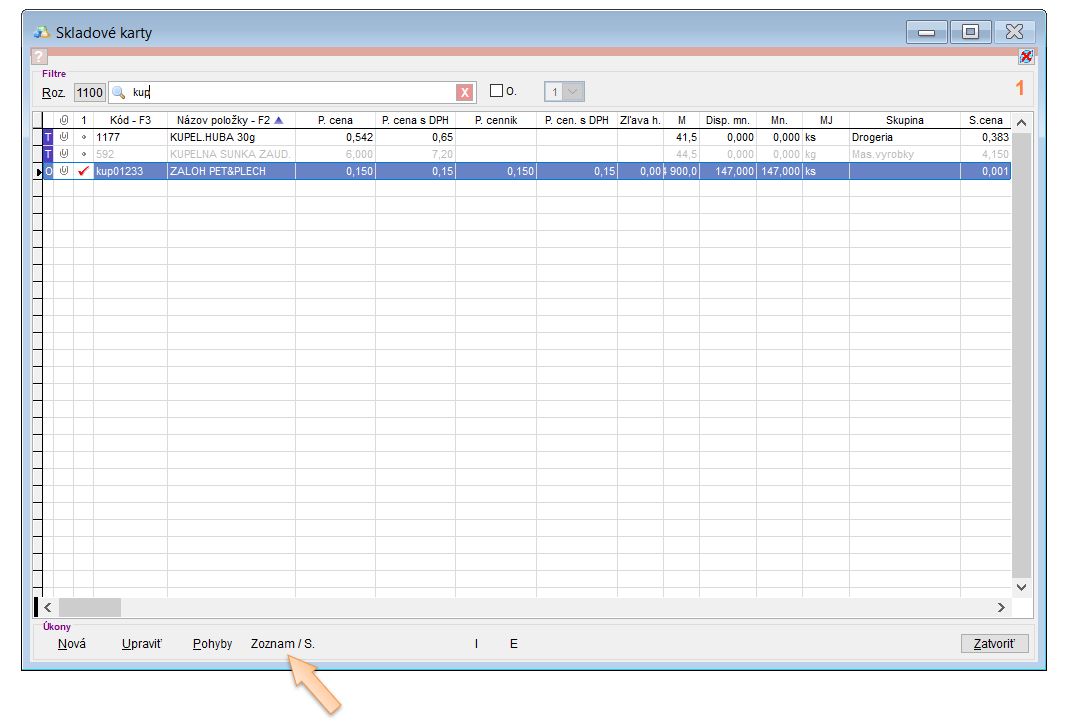Click paperclip icon in the 592 row

point(64,154)
